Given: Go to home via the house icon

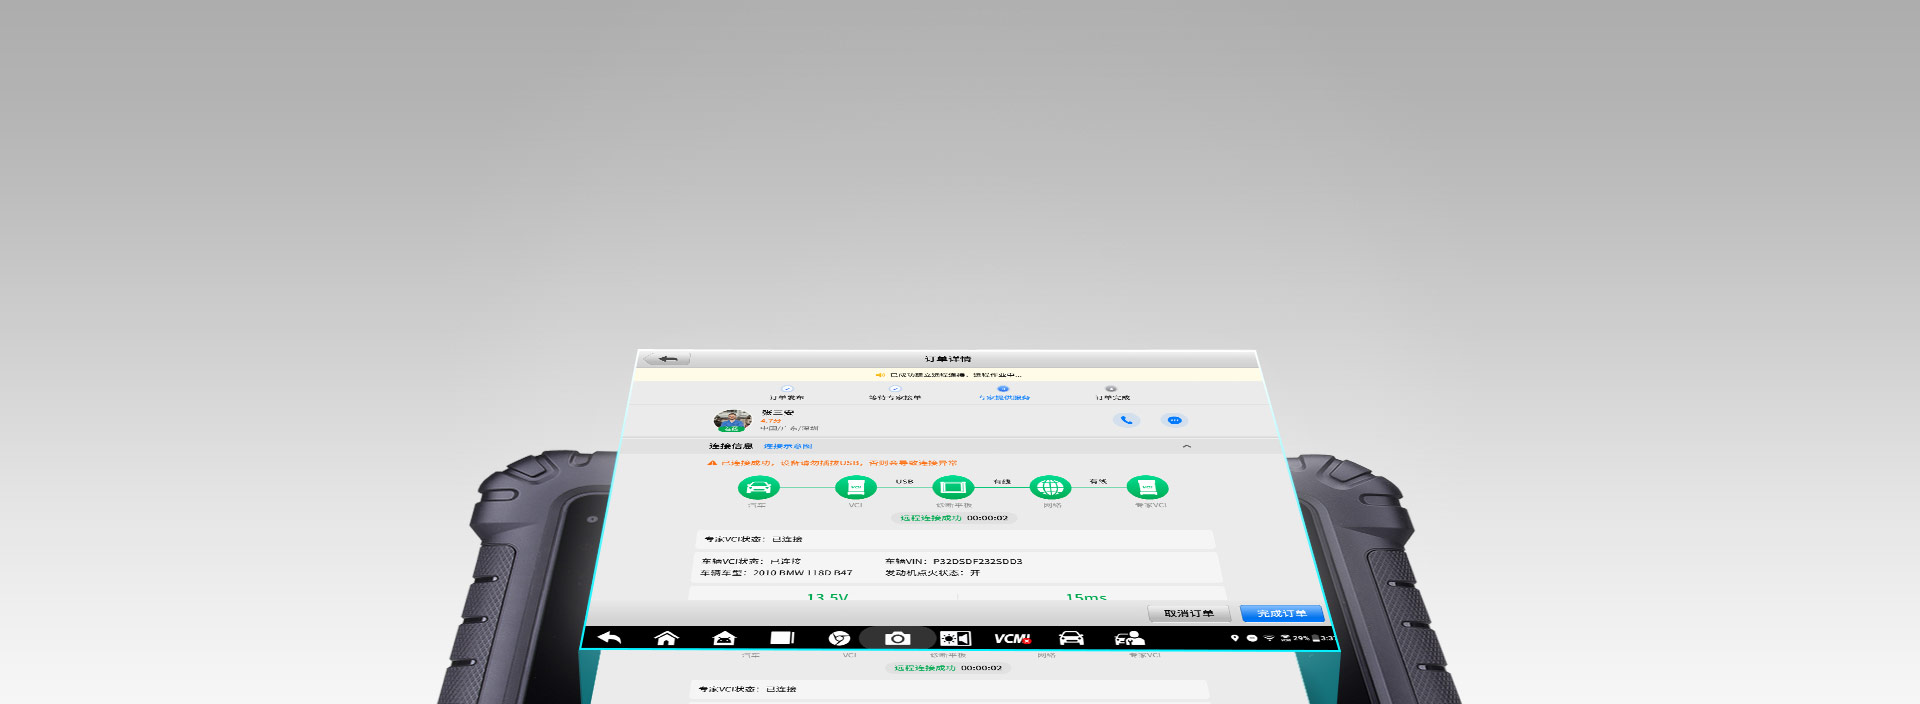Looking at the screenshot, I should (x=666, y=638).
